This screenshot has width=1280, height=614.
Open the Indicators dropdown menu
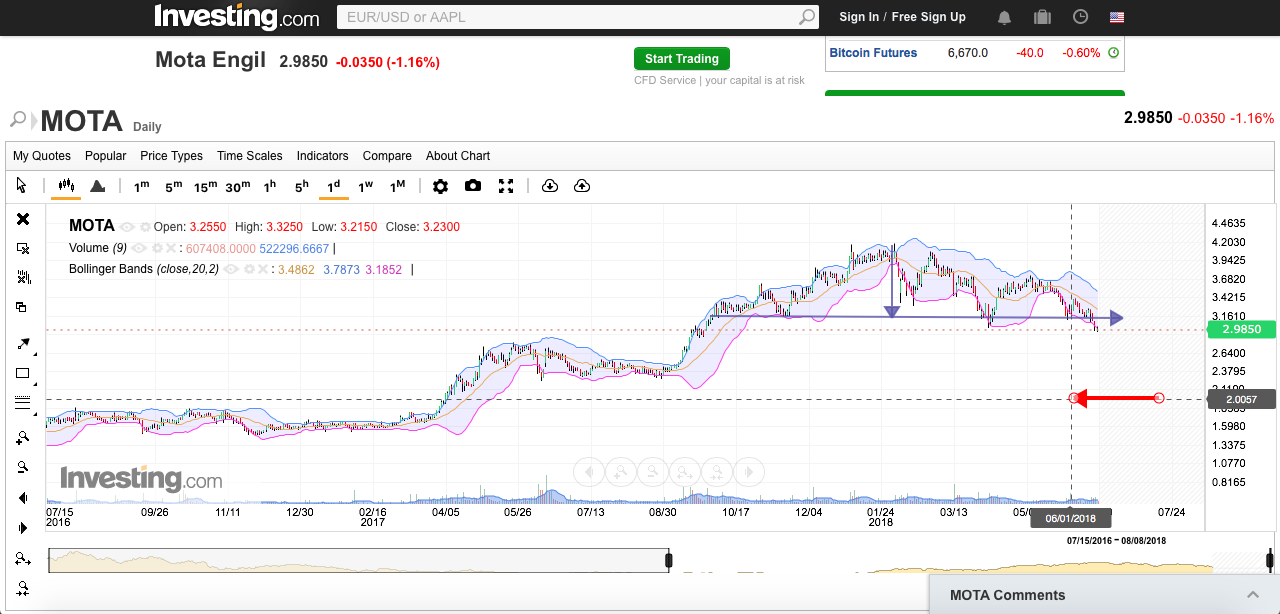(x=322, y=156)
